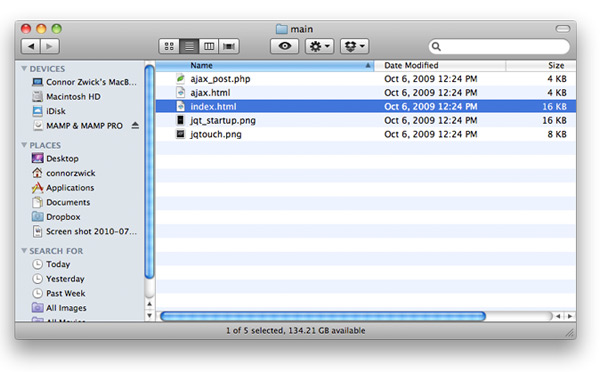The image size is (600, 372).
Task: Click the 16 KB size of index.html
Action: pyautogui.click(x=554, y=106)
